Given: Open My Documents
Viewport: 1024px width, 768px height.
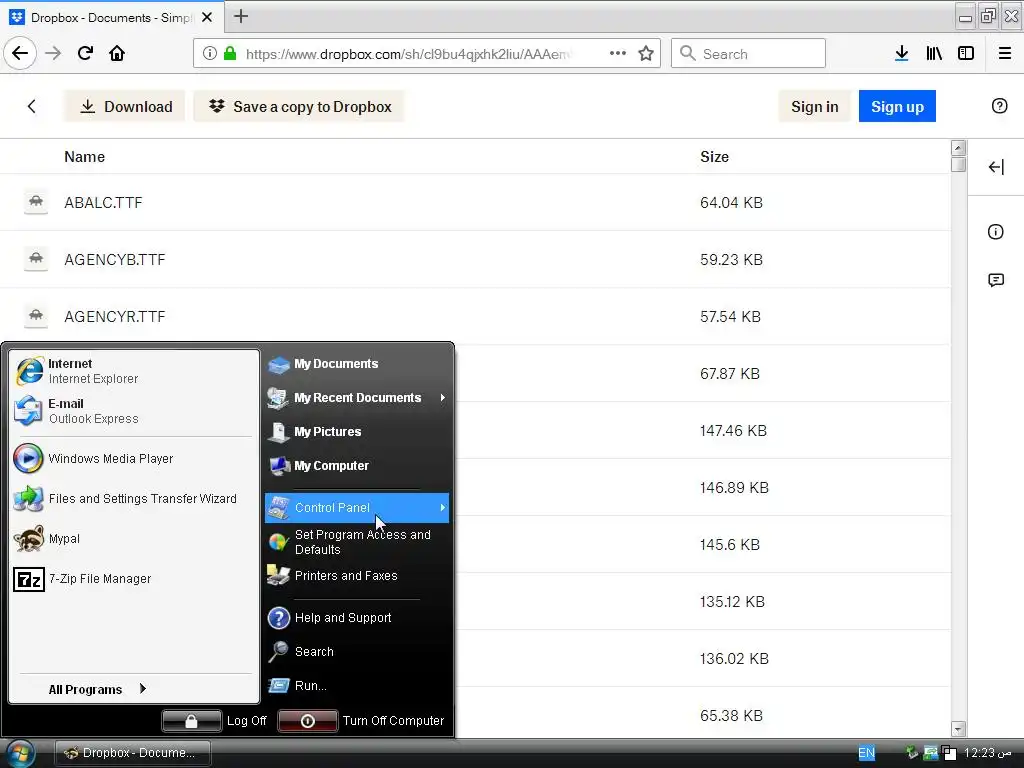Looking at the screenshot, I should coord(357,364).
